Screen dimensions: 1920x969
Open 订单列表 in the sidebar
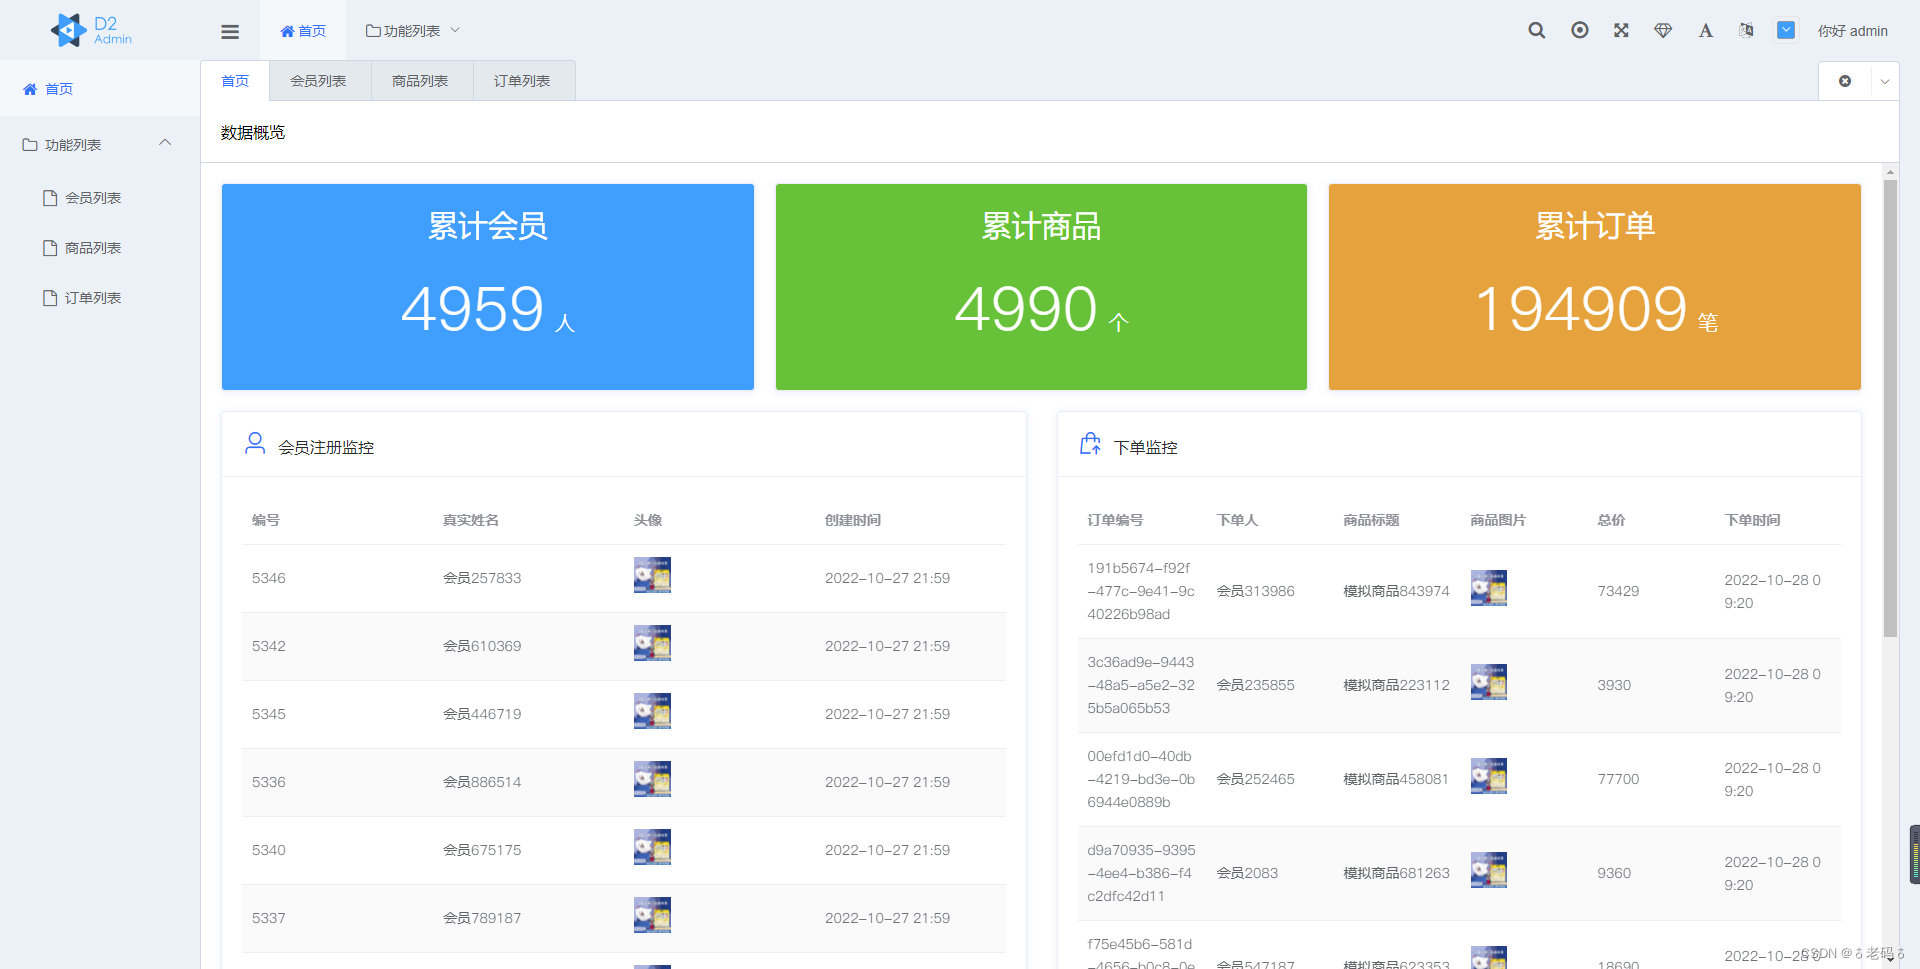(100, 298)
